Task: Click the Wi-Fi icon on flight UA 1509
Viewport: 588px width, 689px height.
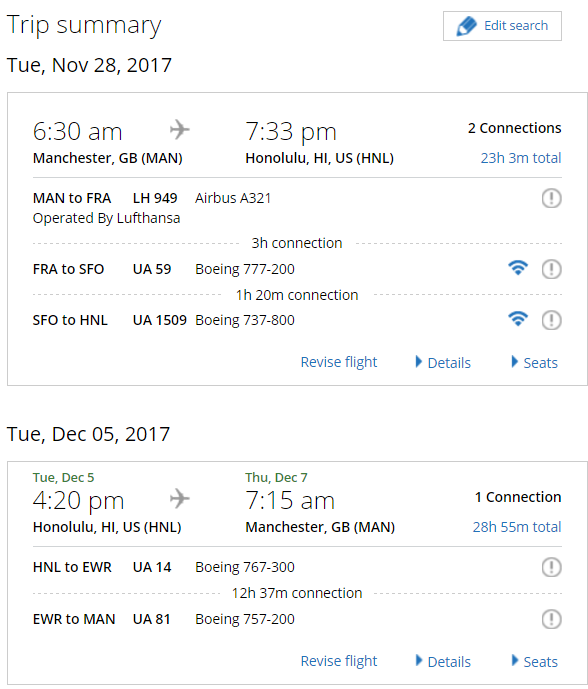Action: point(518,318)
